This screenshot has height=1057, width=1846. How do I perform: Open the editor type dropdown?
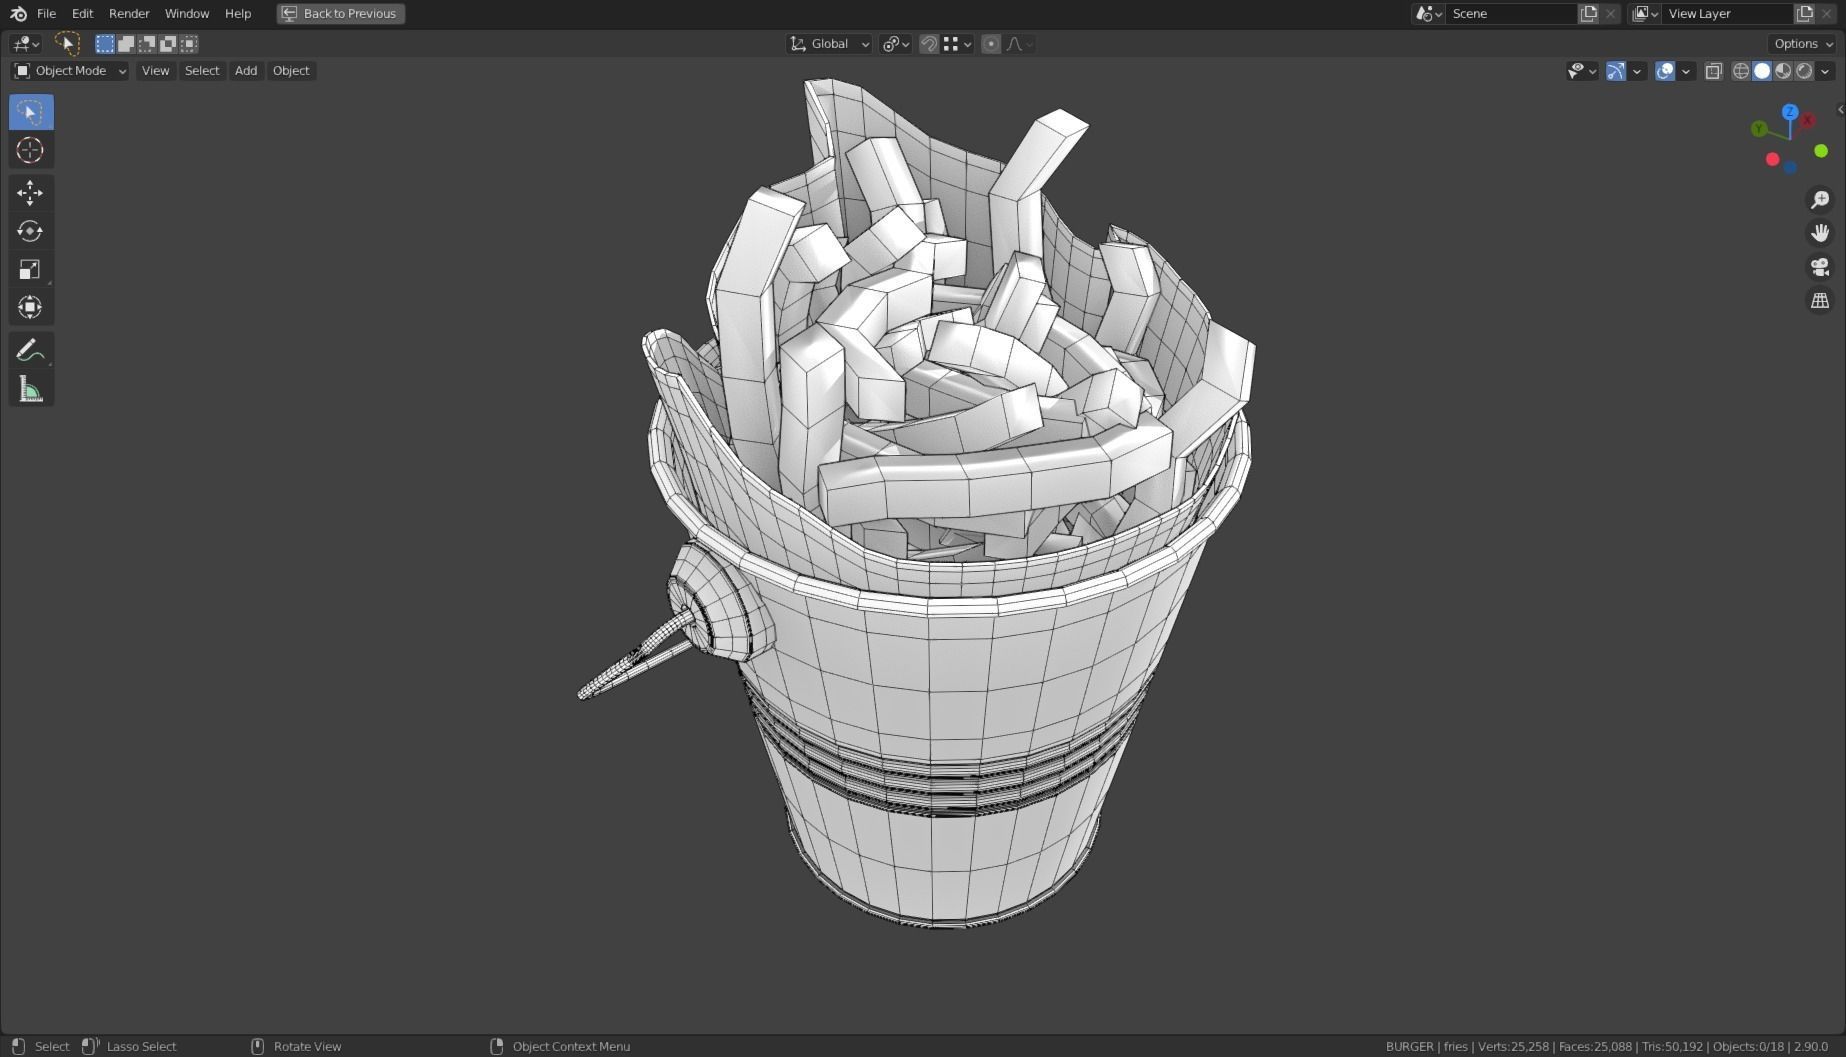tap(26, 43)
